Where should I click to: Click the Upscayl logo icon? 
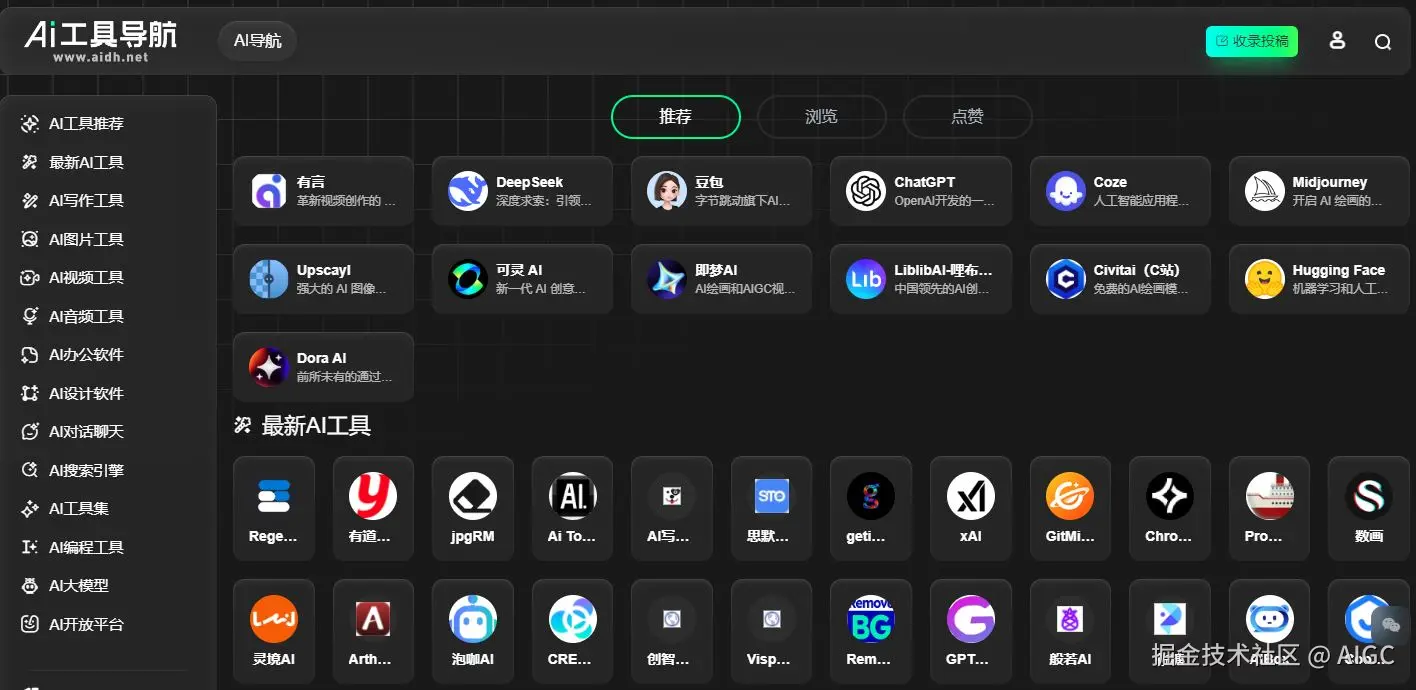pyautogui.click(x=269, y=279)
